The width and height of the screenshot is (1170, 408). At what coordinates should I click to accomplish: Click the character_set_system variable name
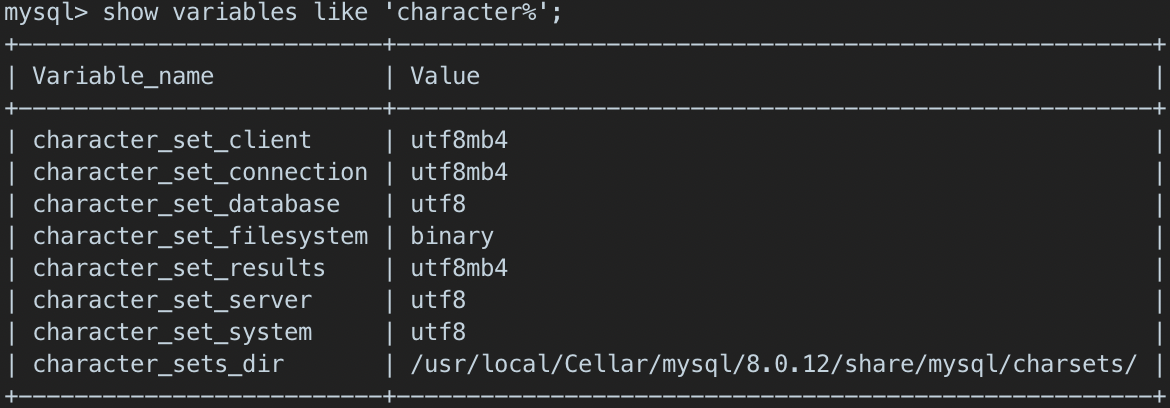pyautogui.click(x=172, y=332)
